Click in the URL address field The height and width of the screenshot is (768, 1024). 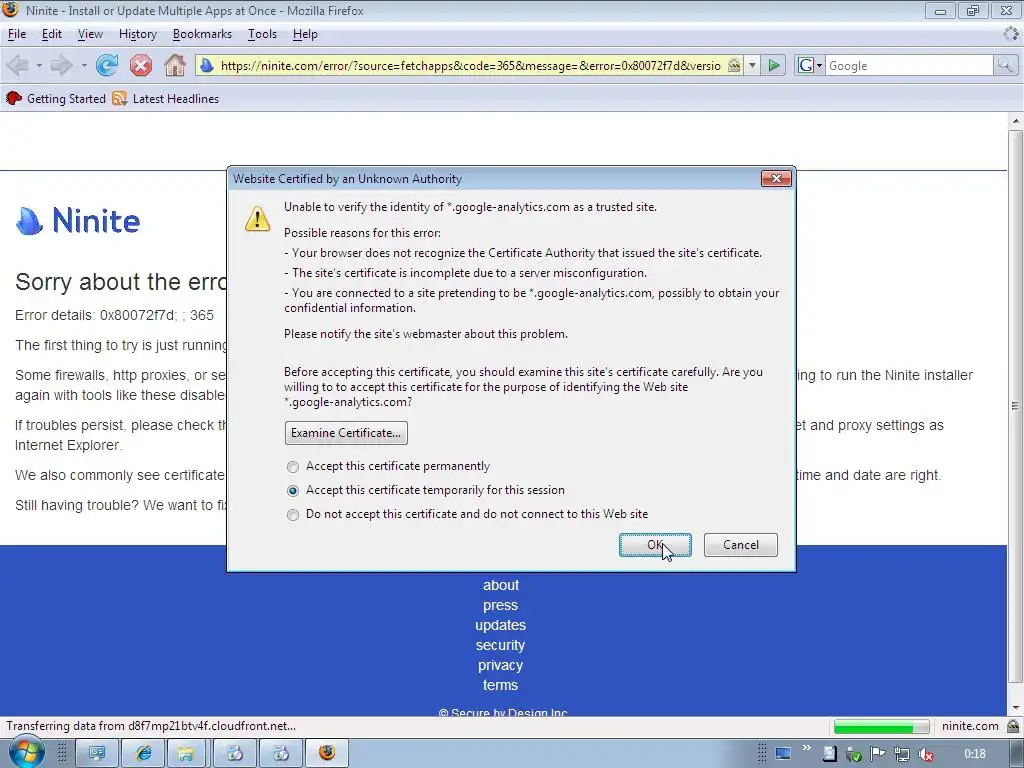pyautogui.click(x=470, y=65)
